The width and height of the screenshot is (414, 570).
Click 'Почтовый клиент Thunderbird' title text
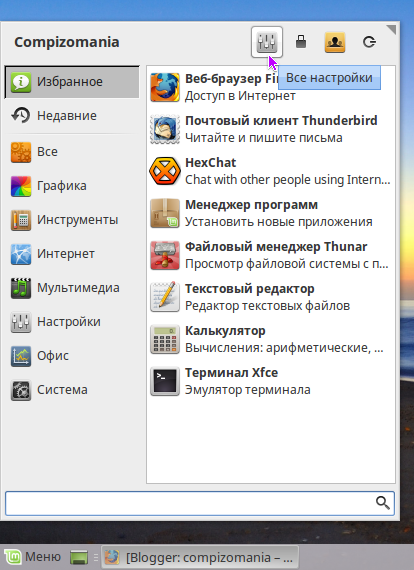click(x=281, y=121)
